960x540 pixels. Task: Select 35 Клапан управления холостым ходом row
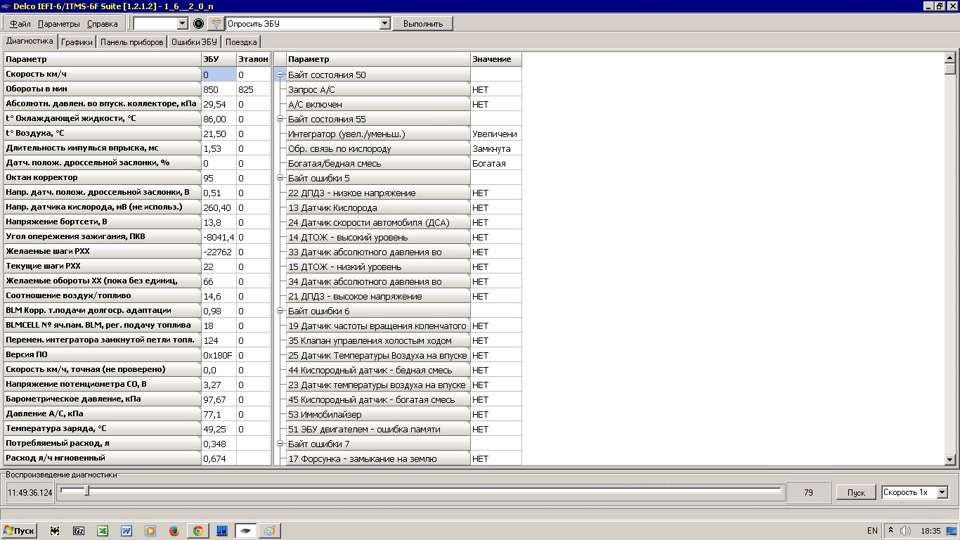[403, 340]
